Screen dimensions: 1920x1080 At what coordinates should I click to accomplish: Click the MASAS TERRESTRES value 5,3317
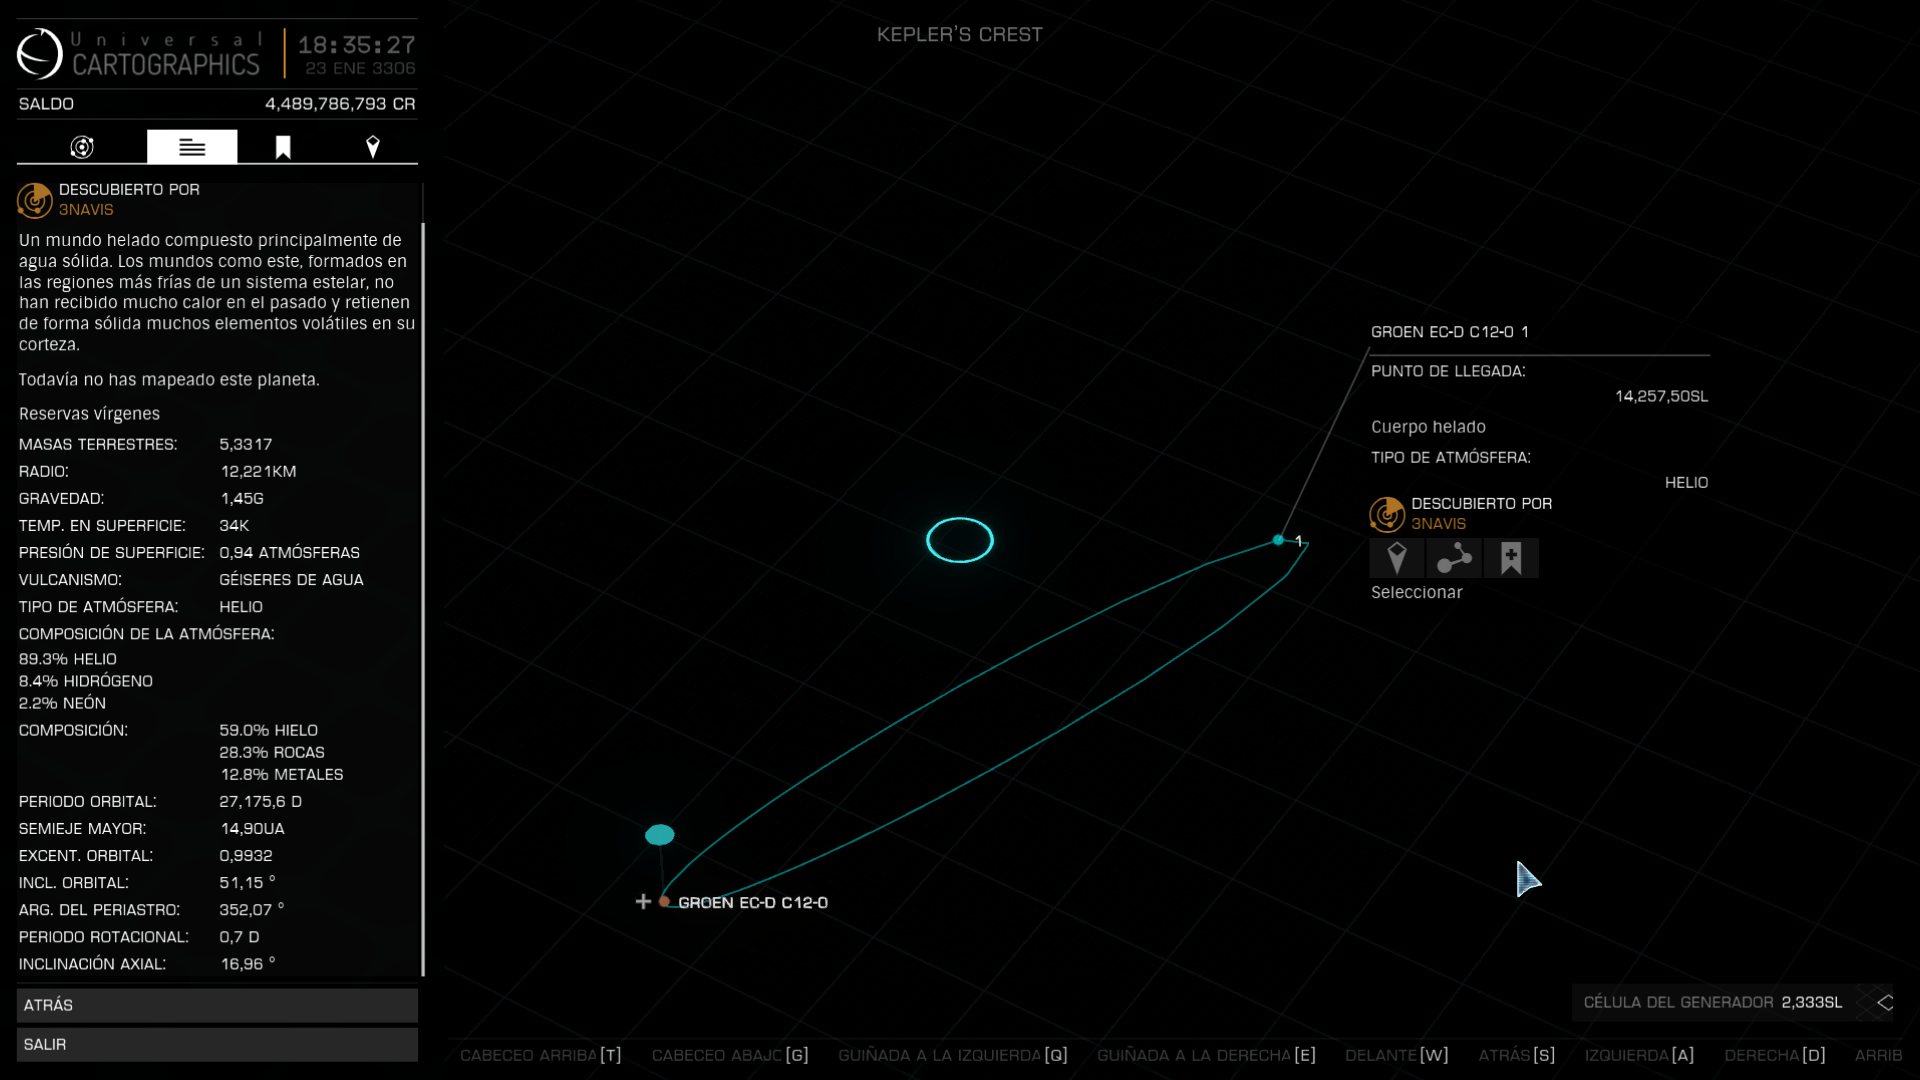(246, 444)
